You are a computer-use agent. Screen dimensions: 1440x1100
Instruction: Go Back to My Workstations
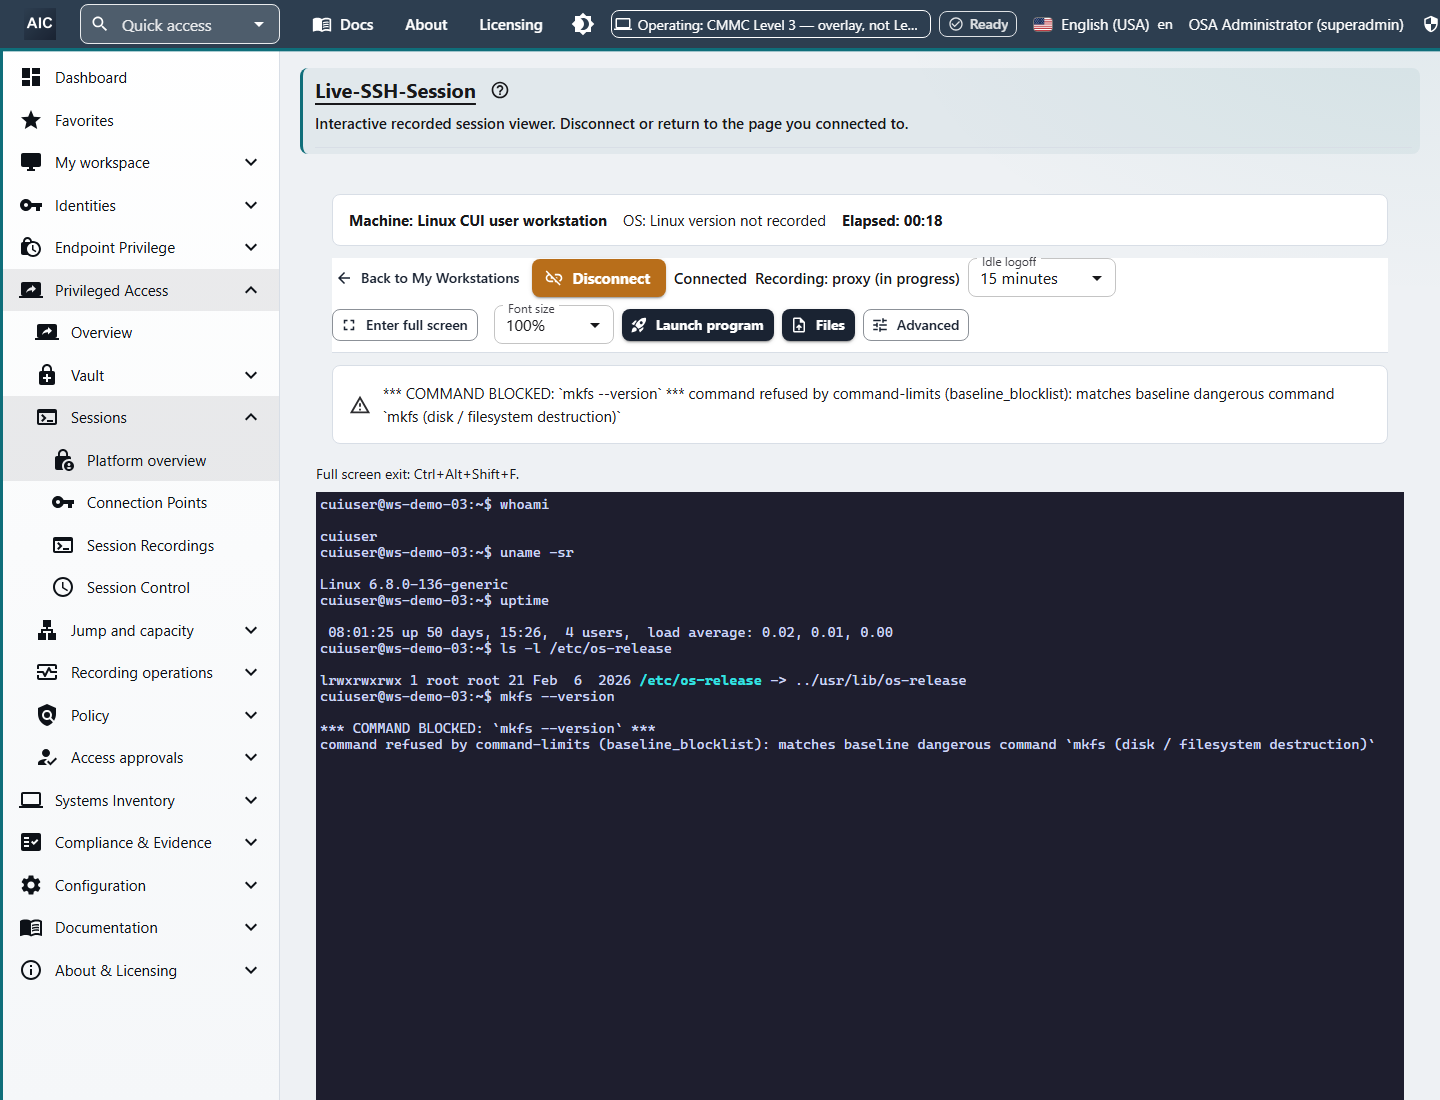(428, 278)
